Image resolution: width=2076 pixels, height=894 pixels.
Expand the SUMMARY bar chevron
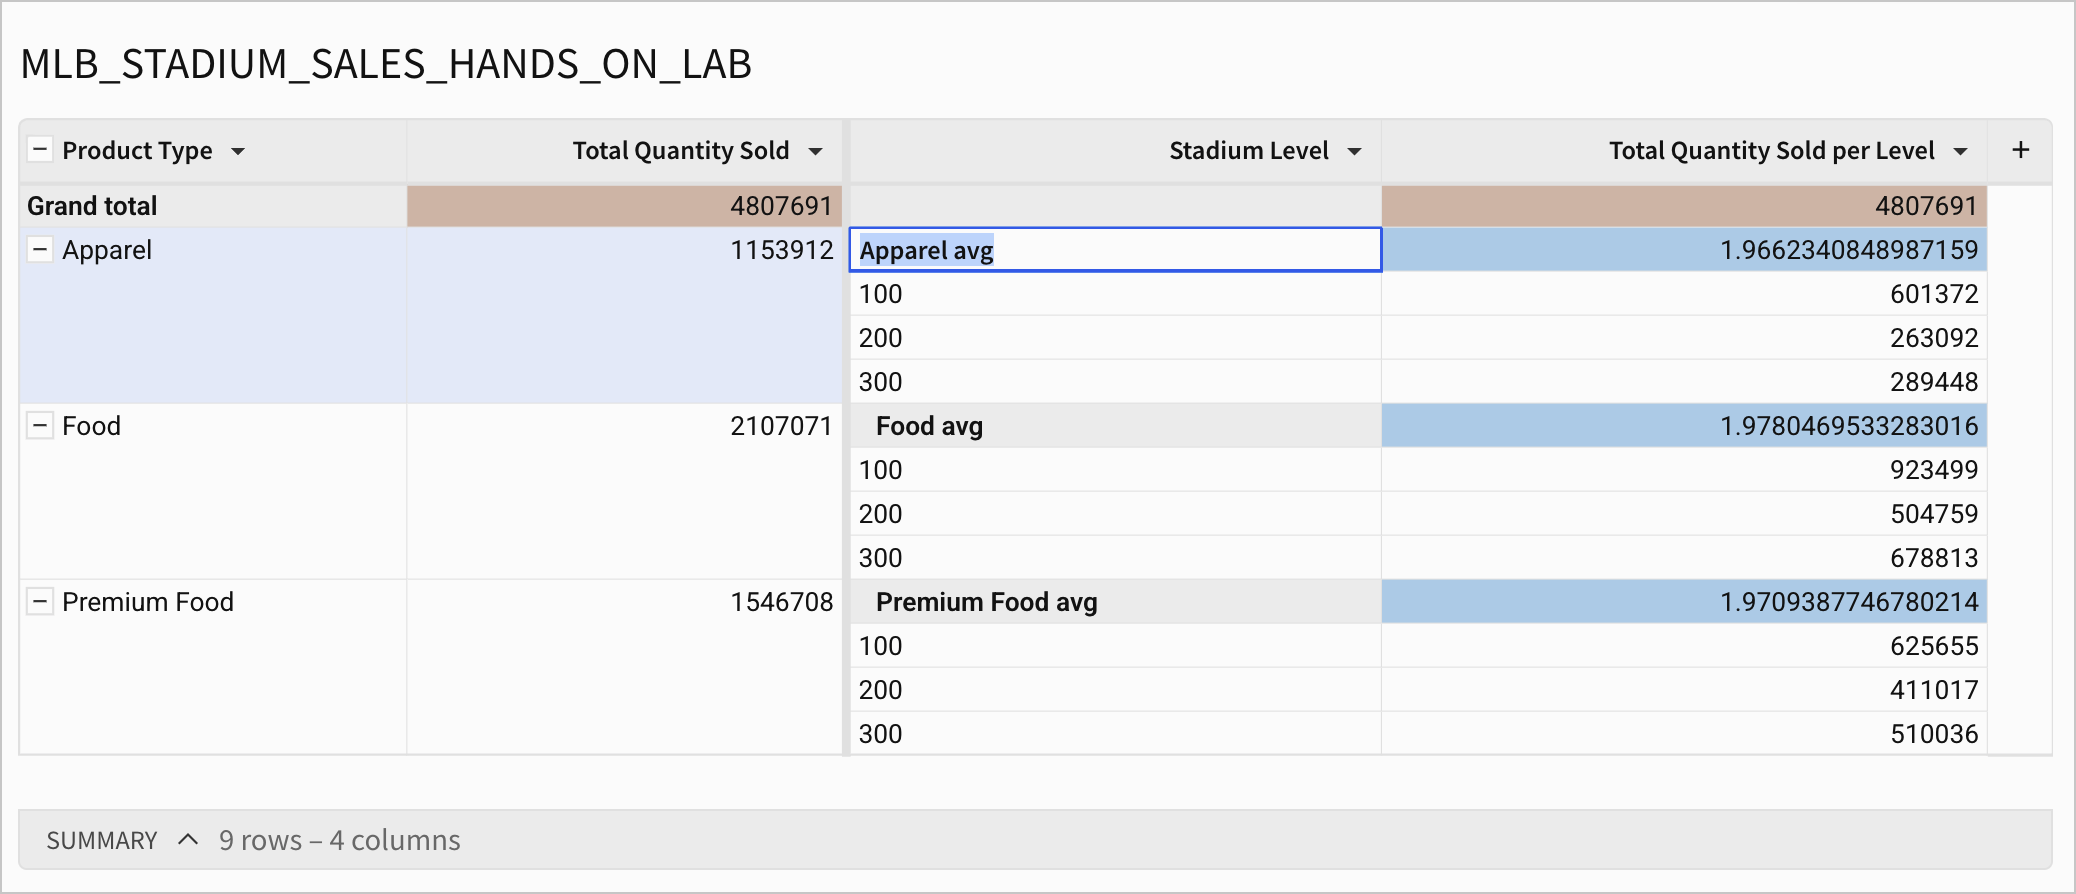pos(188,840)
